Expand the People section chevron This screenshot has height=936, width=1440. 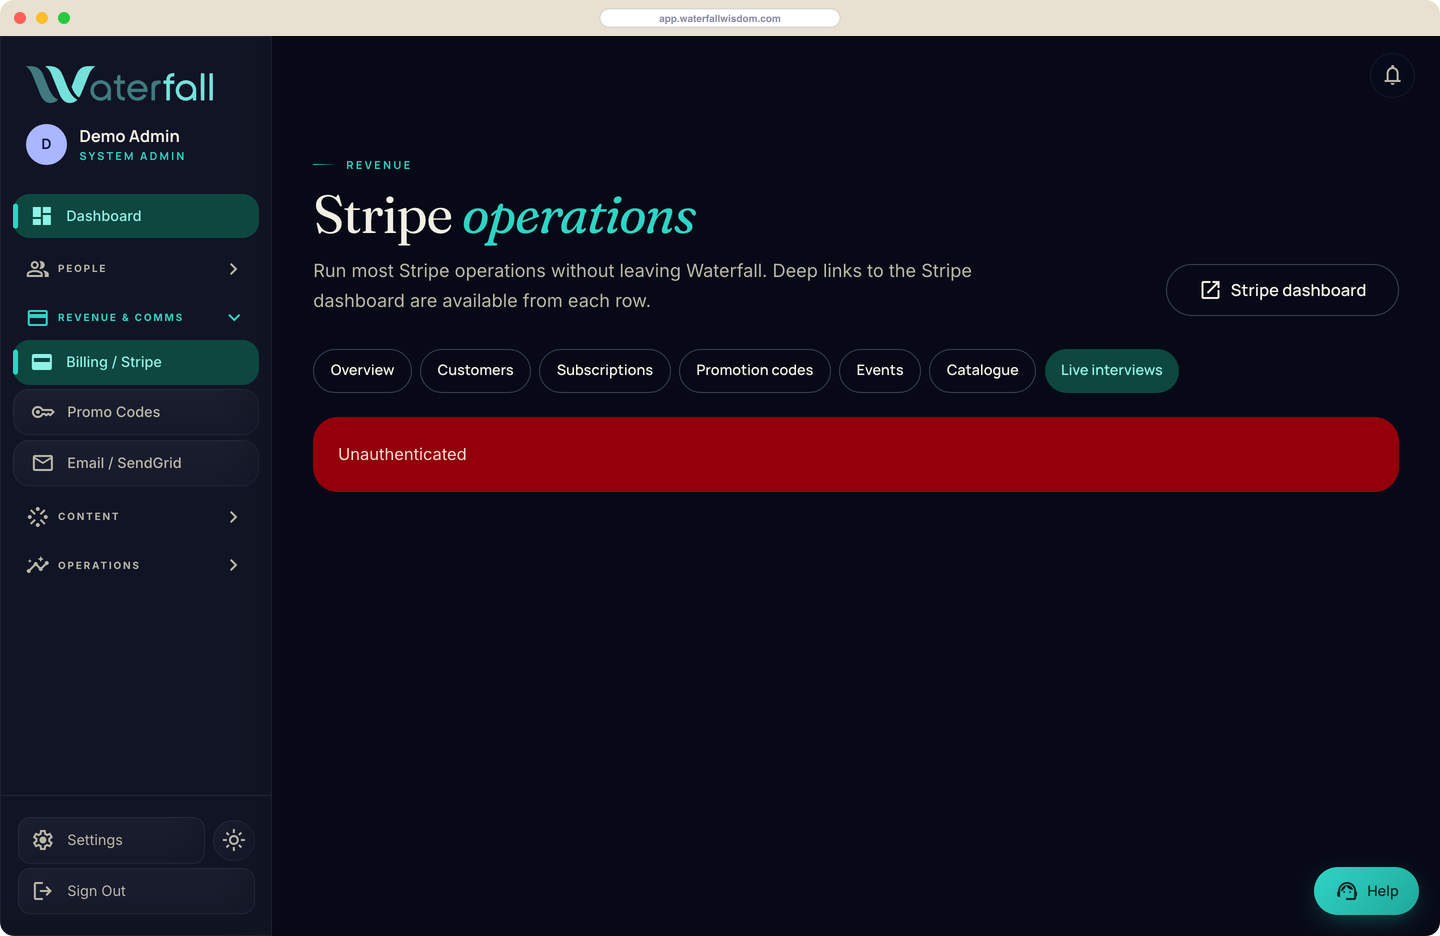click(234, 269)
